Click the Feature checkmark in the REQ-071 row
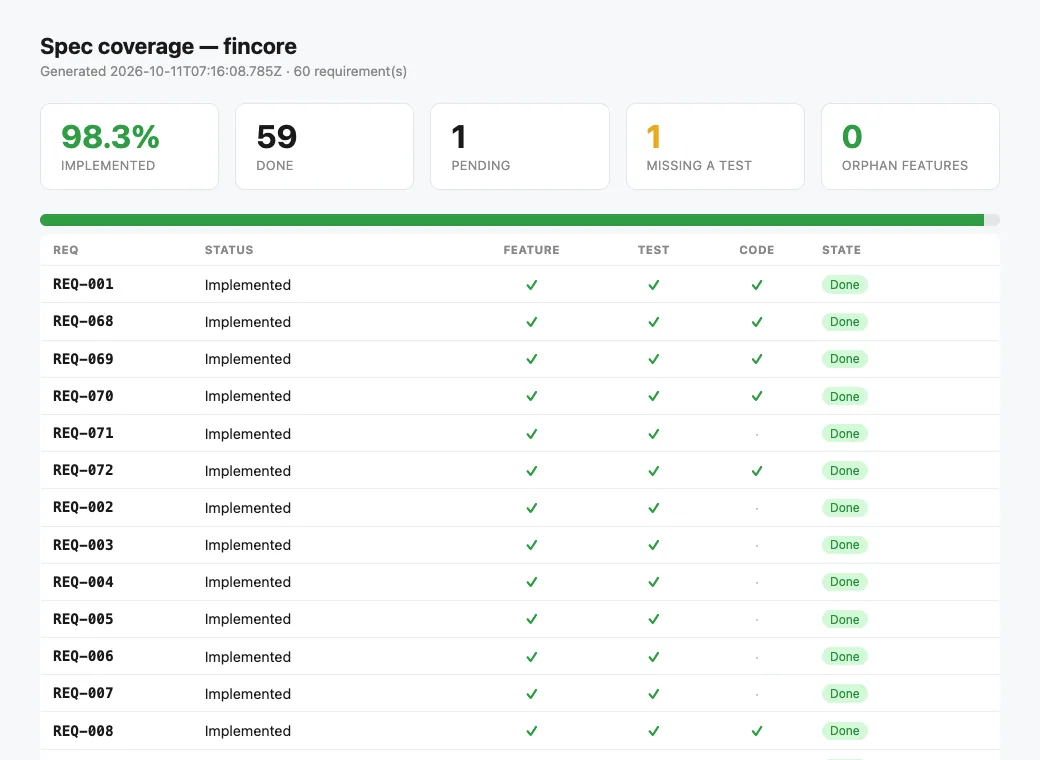 (x=531, y=434)
